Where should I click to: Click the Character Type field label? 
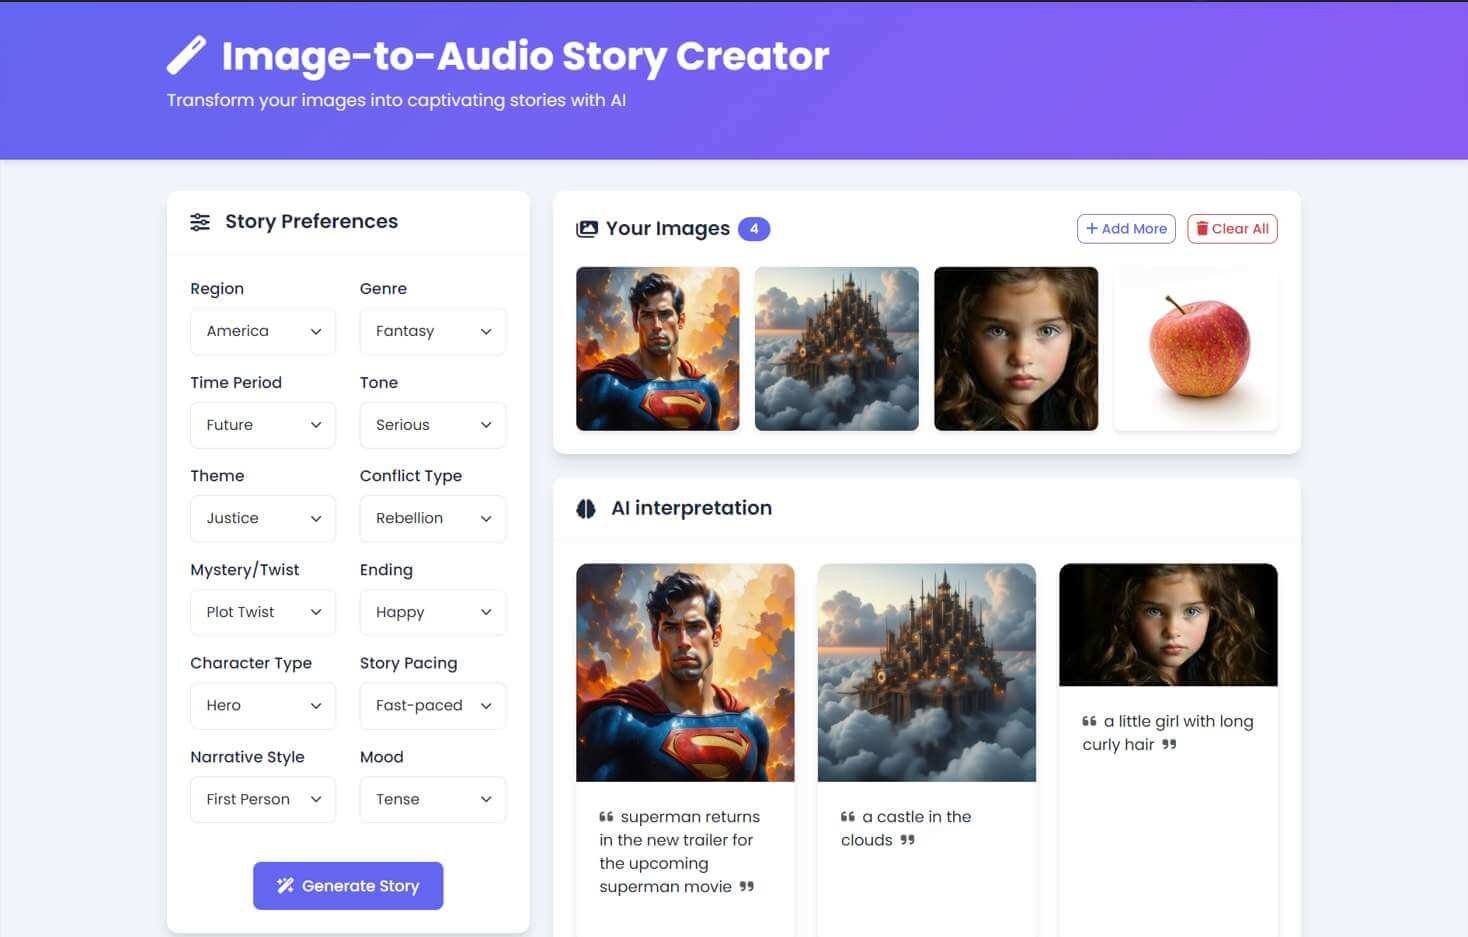251,663
